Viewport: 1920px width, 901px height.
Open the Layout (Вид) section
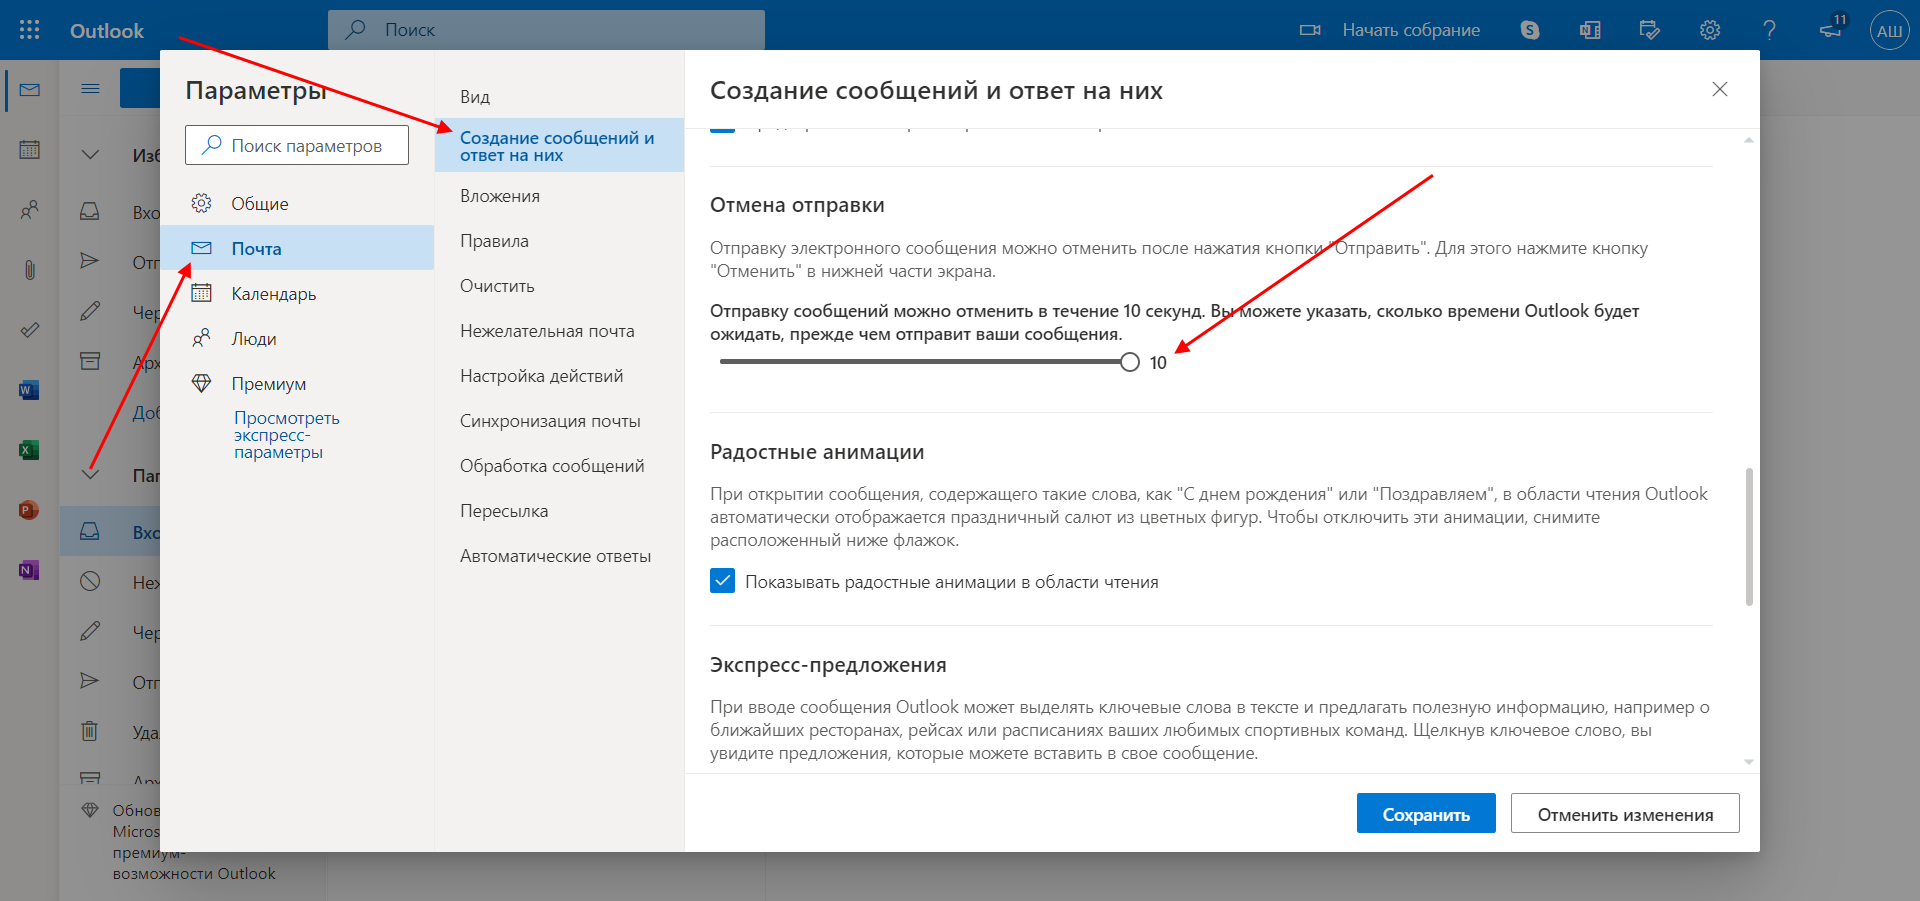click(x=559, y=97)
